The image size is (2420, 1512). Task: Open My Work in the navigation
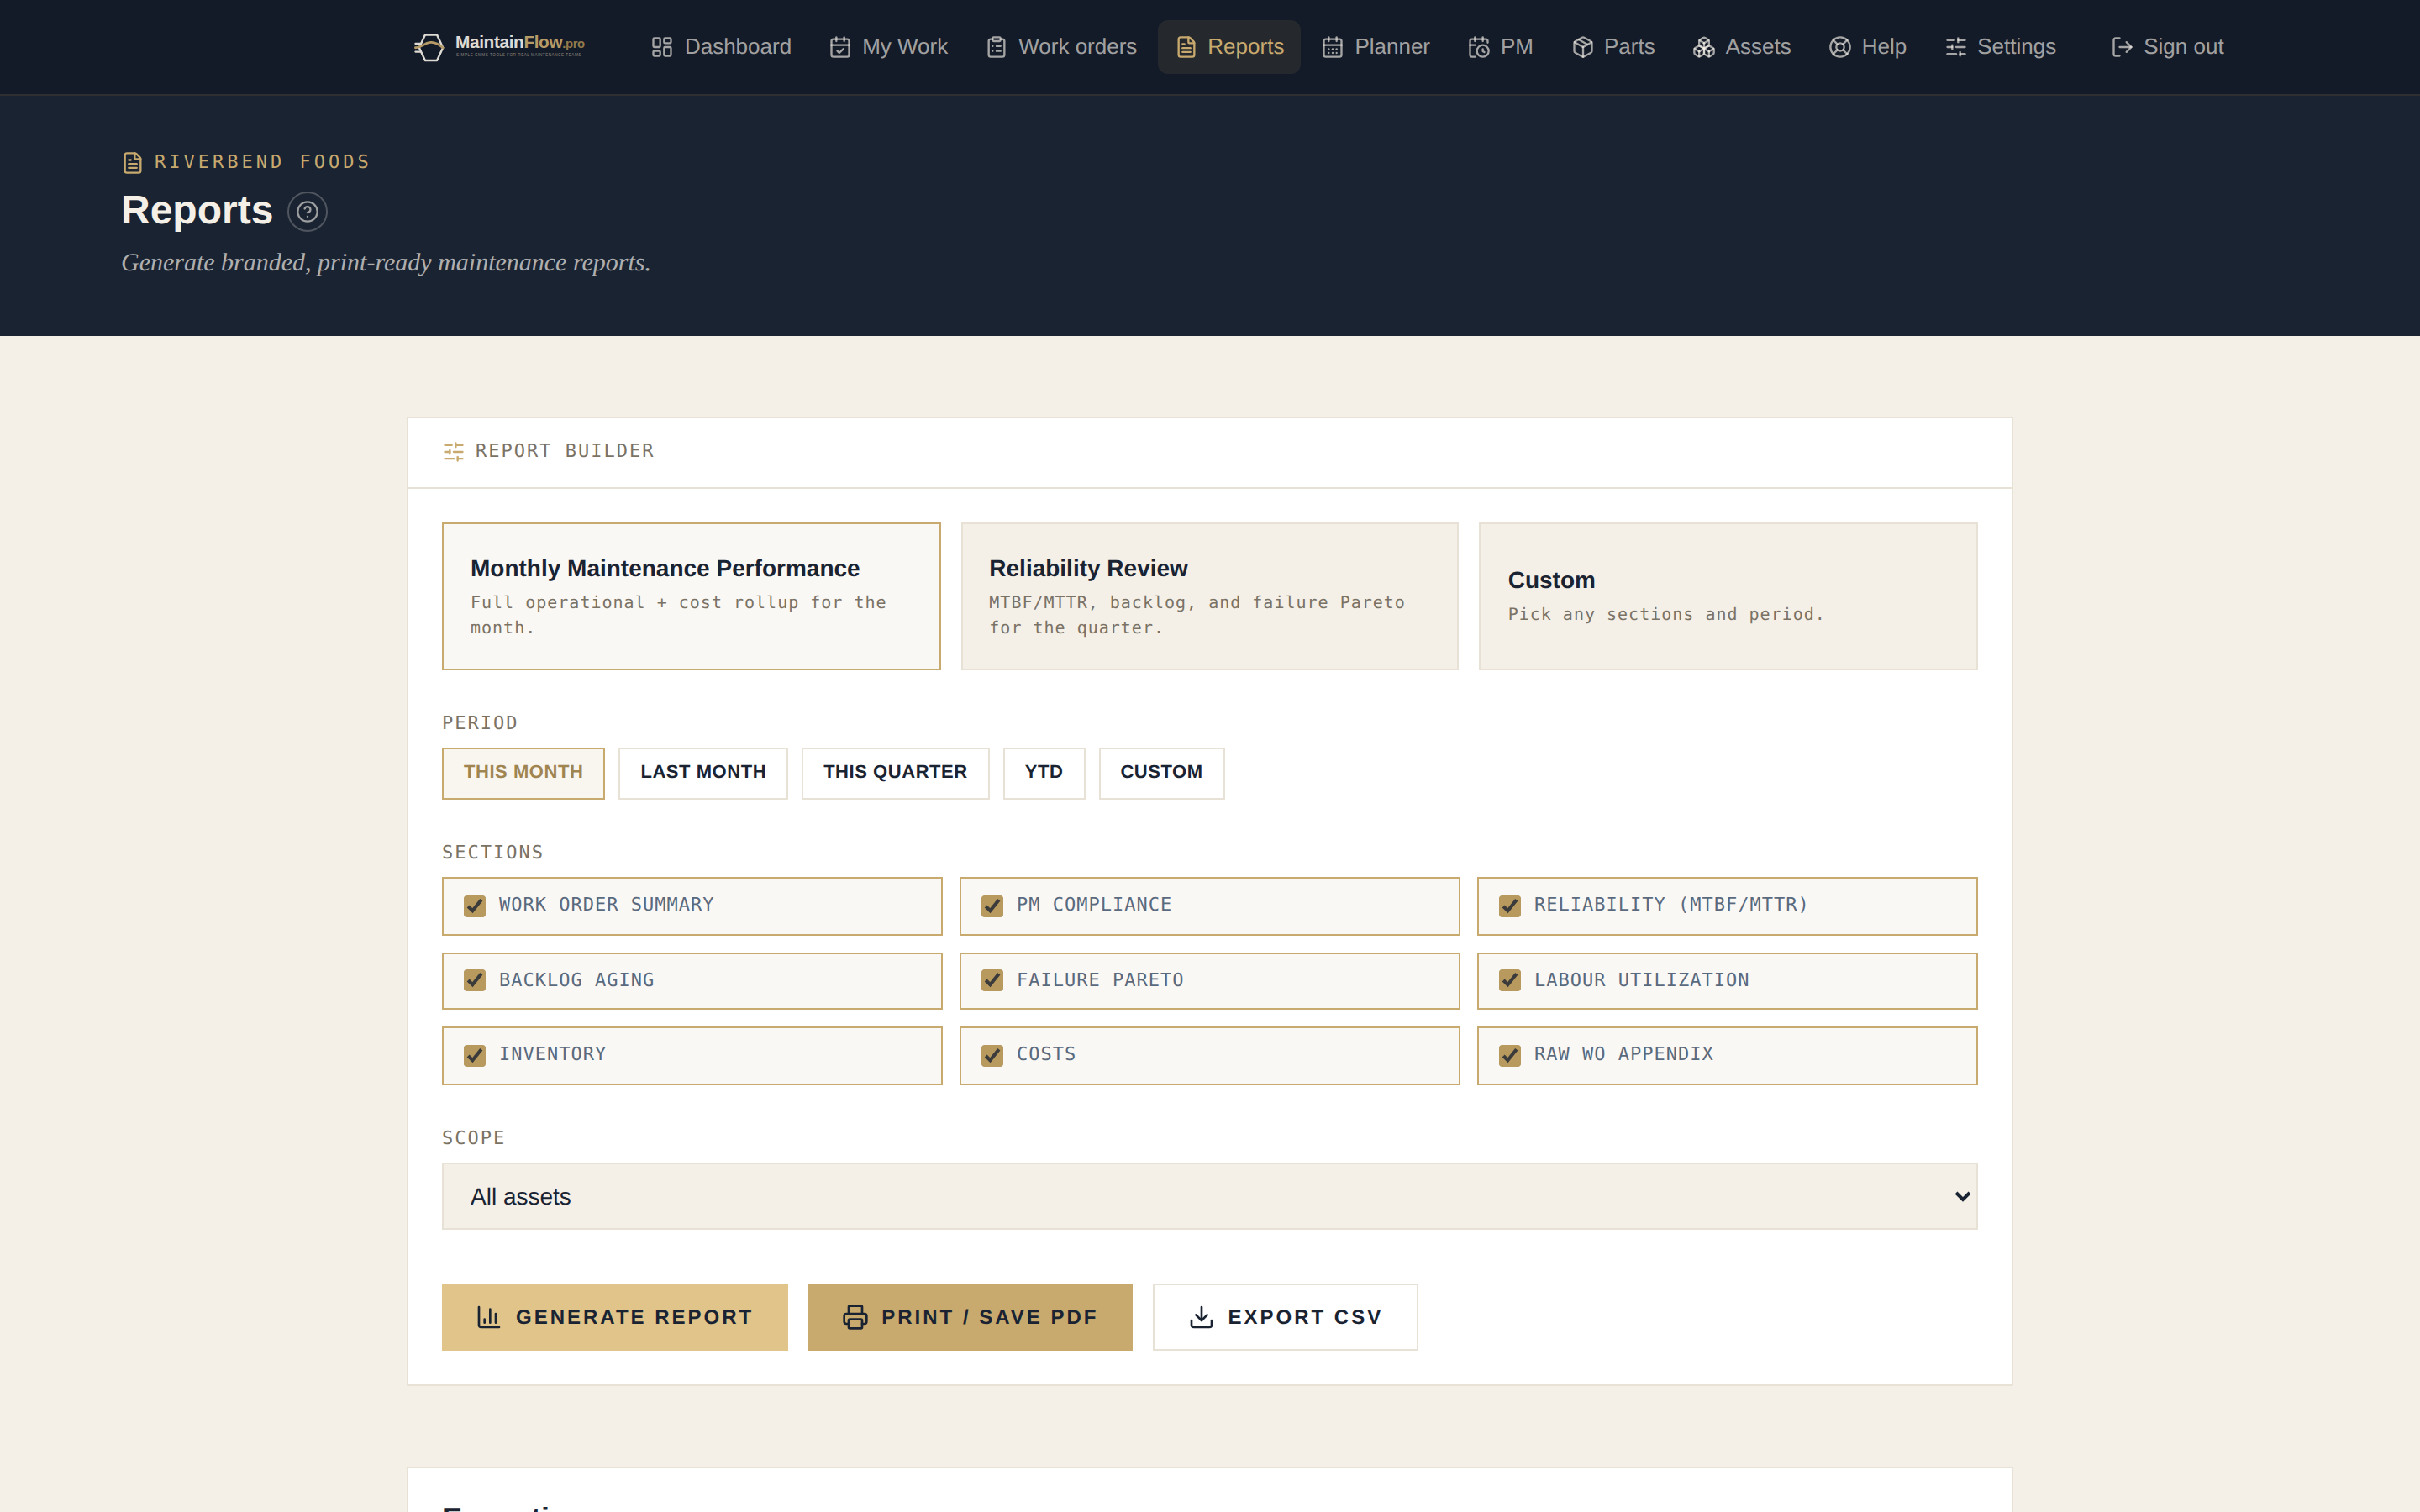pyautogui.click(x=888, y=47)
